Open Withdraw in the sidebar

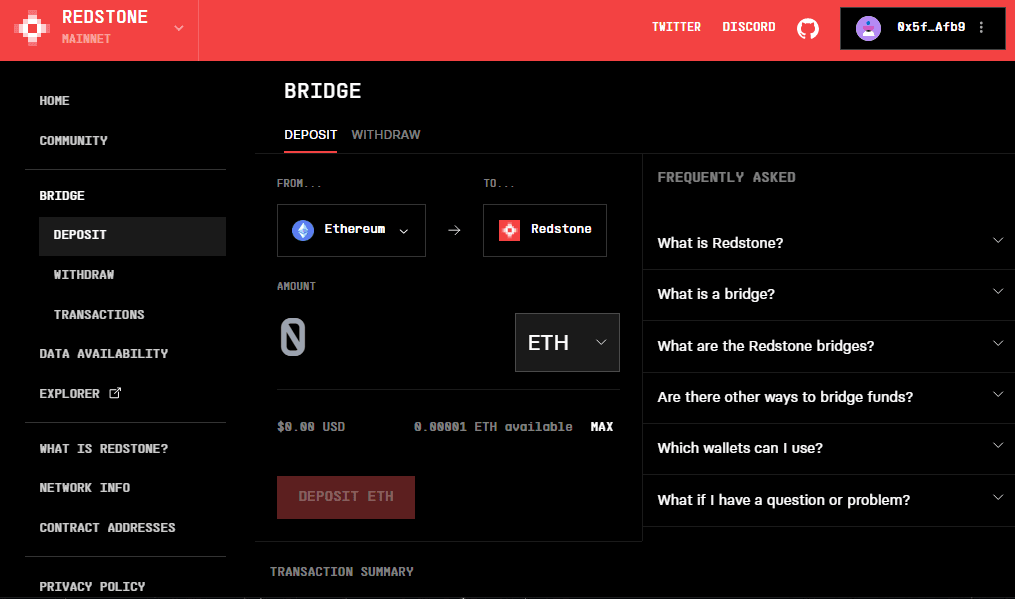coord(84,275)
